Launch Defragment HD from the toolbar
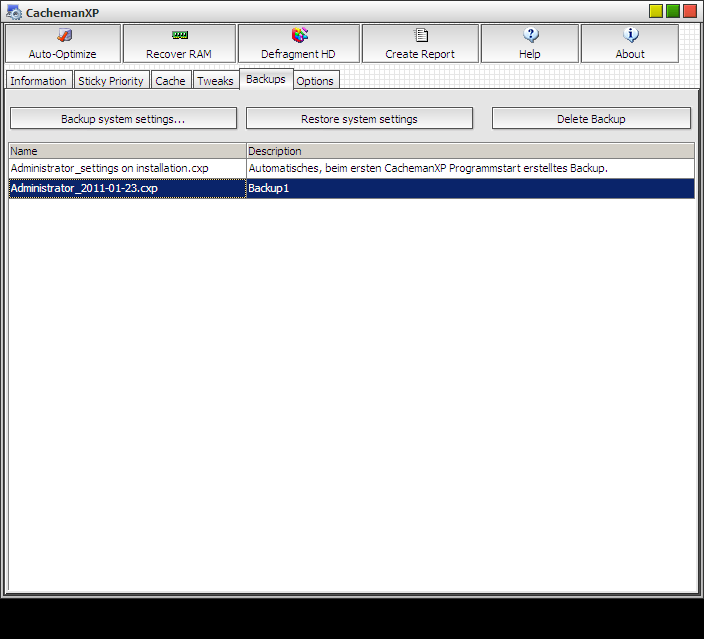This screenshot has width=704, height=639. click(x=299, y=44)
